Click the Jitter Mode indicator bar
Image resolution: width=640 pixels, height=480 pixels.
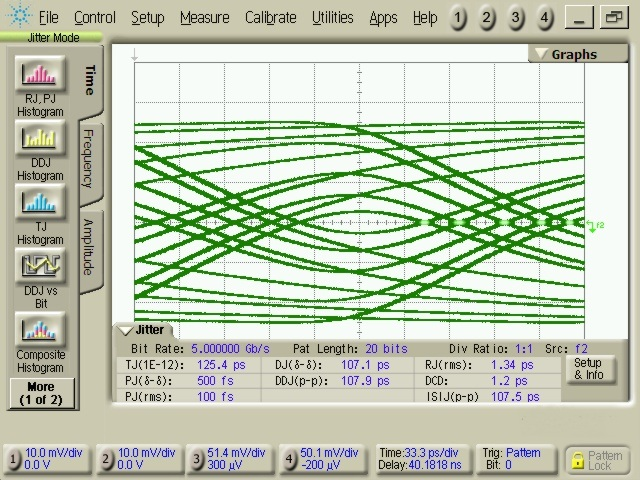51,38
